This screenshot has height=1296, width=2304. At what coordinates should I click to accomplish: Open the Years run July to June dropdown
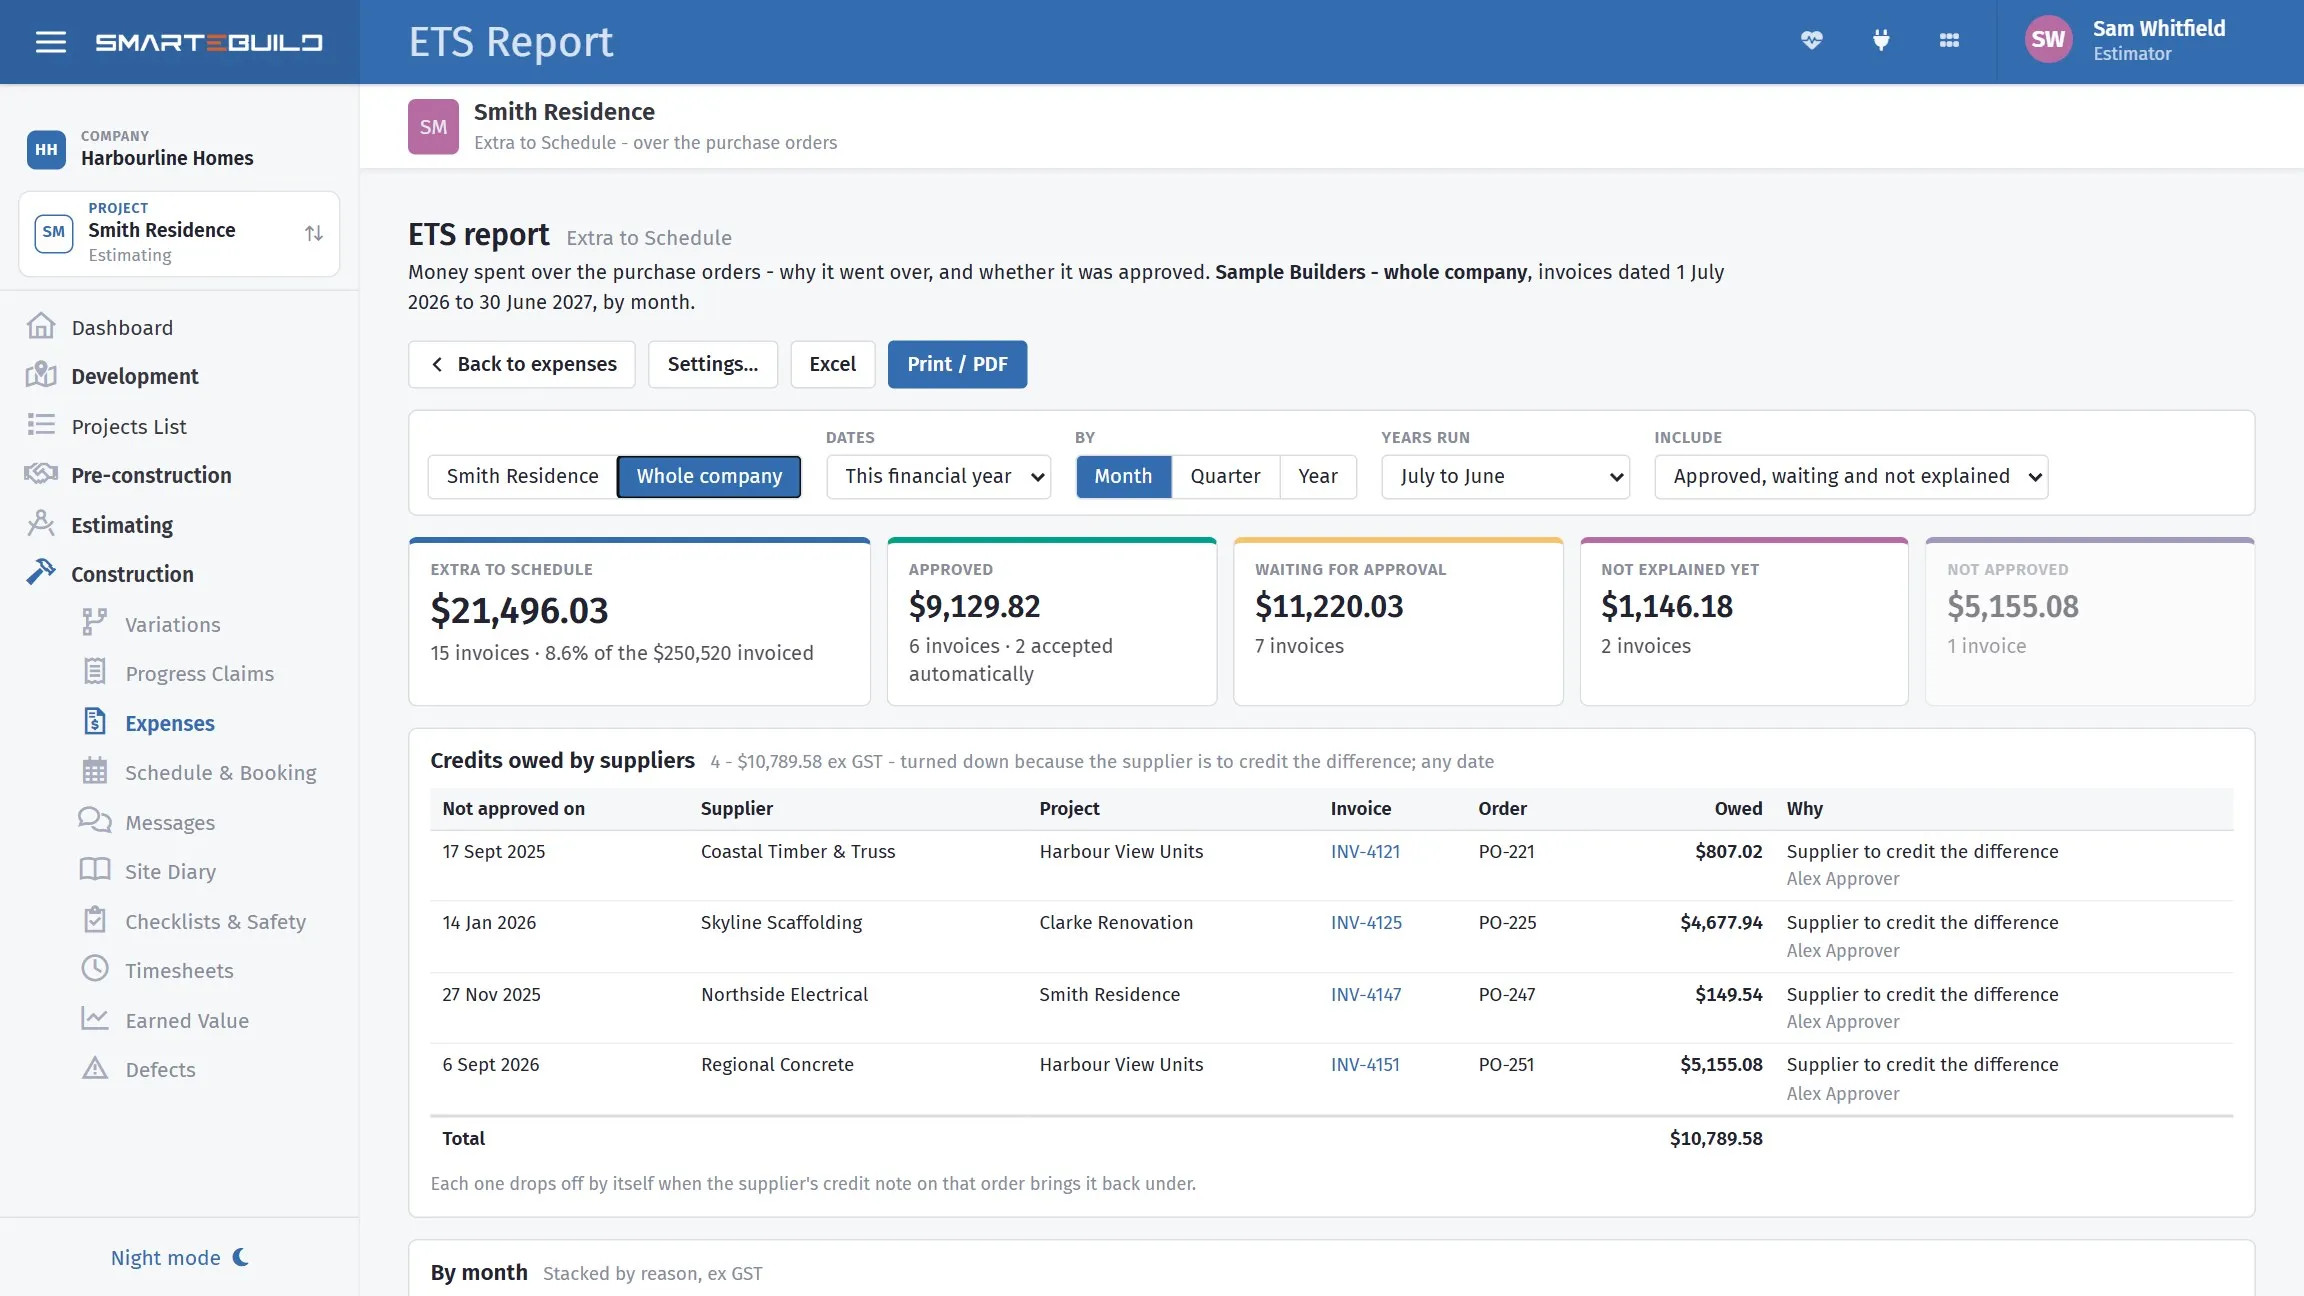click(x=1505, y=477)
